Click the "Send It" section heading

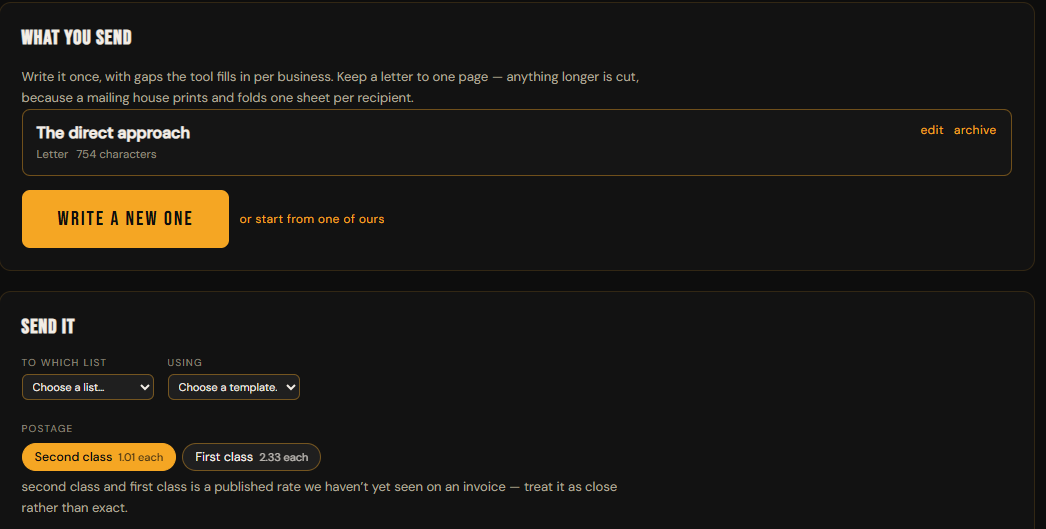tap(48, 326)
